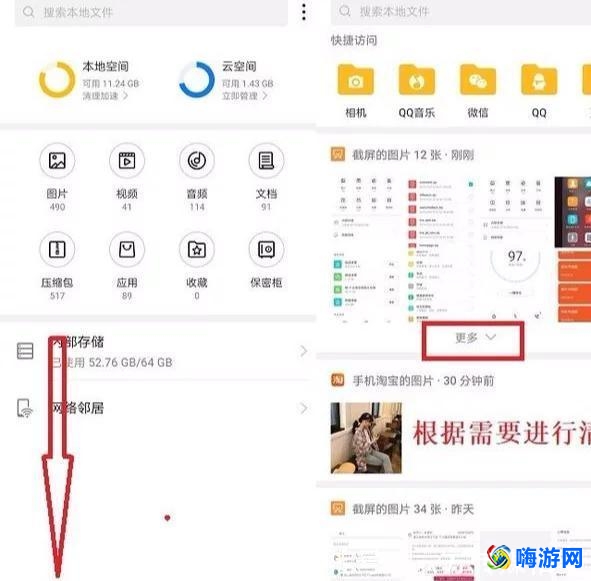
Task: Tap the 网络邻居 network device icon
Action: pos(25,408)
